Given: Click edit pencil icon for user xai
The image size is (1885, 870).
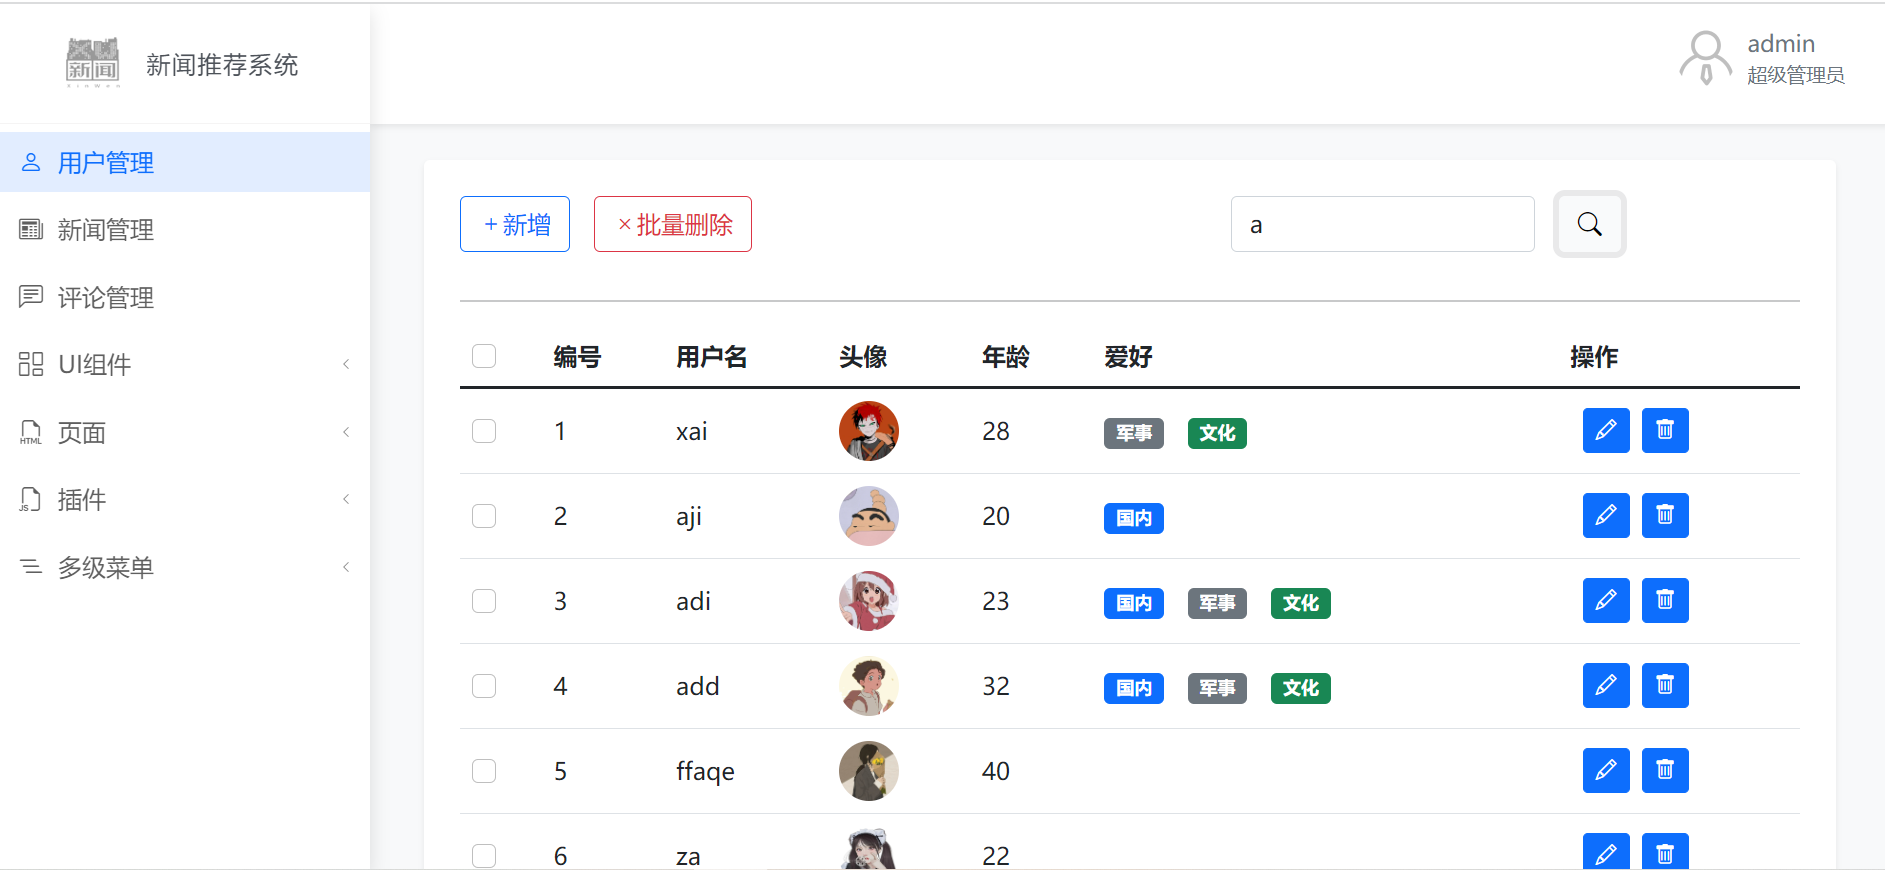Looking at the screenshot, I should (1605, 431).
